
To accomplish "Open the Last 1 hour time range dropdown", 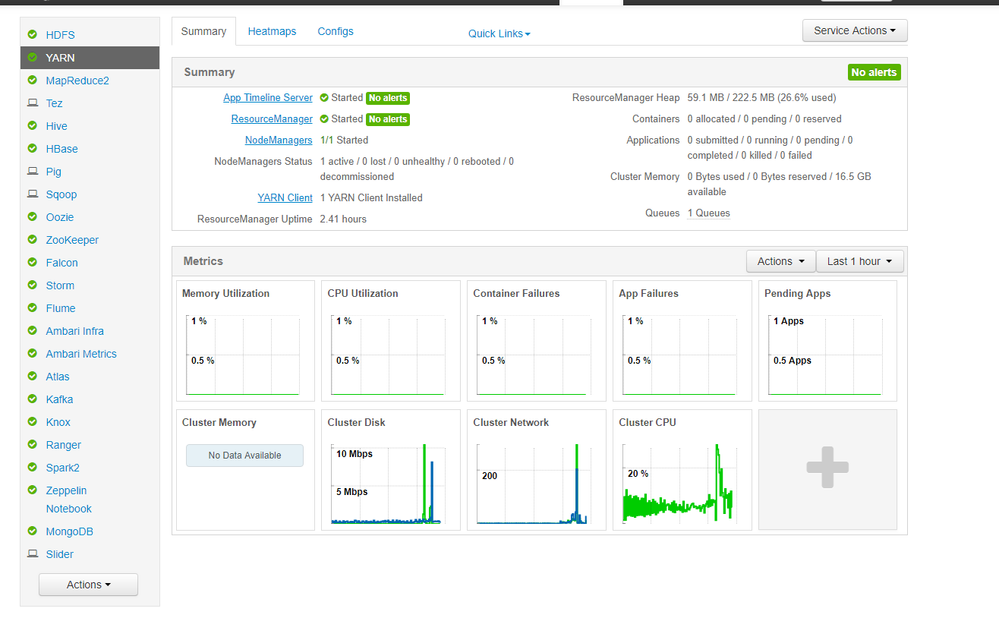I will [x=859, y=261].
